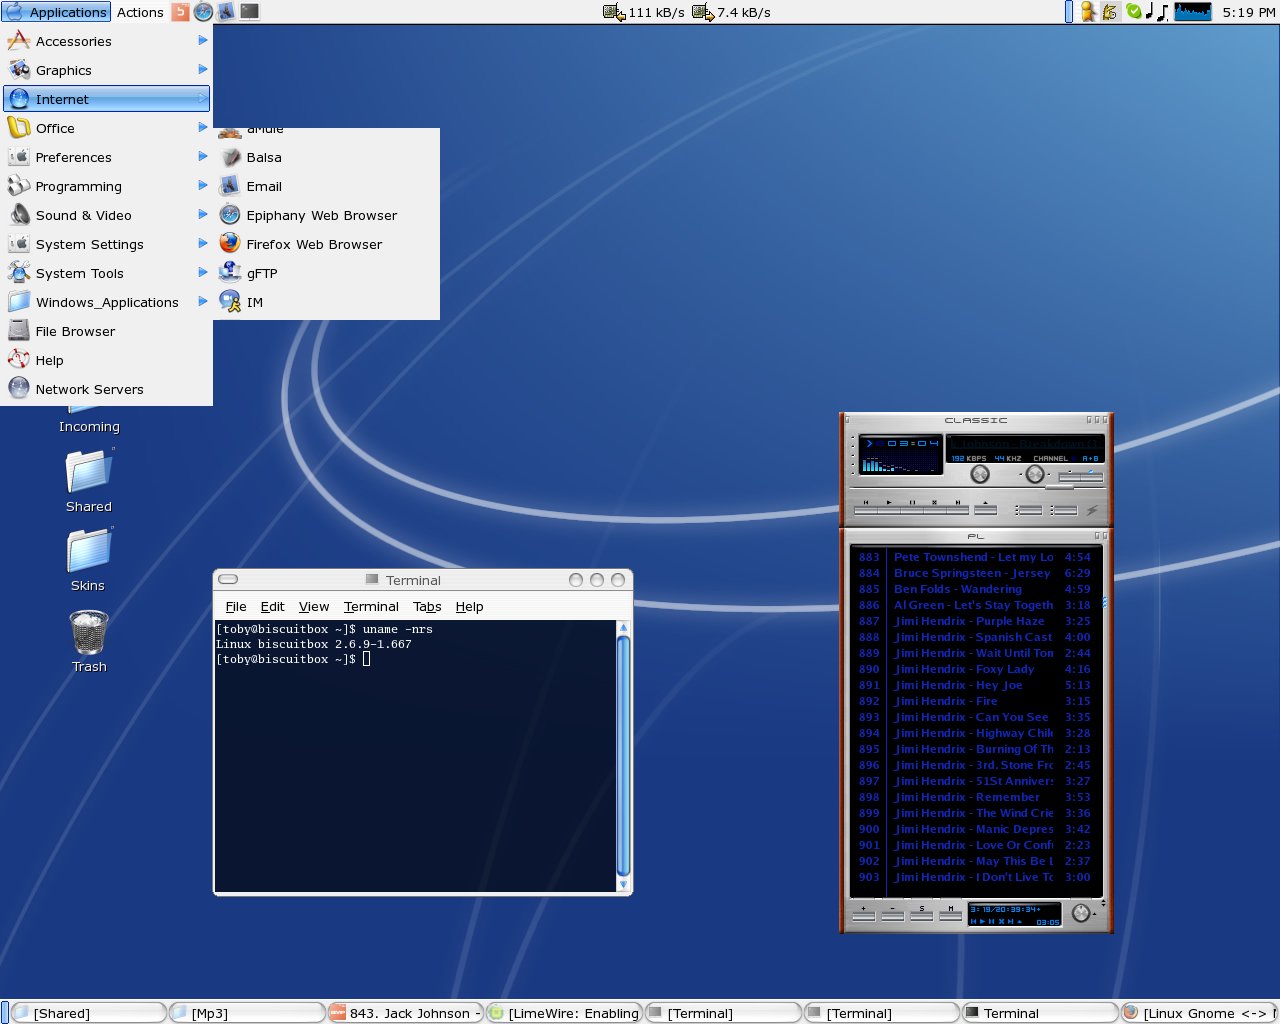
Task: Click eject button in Classic player
Action: click(x=985, y=508)
